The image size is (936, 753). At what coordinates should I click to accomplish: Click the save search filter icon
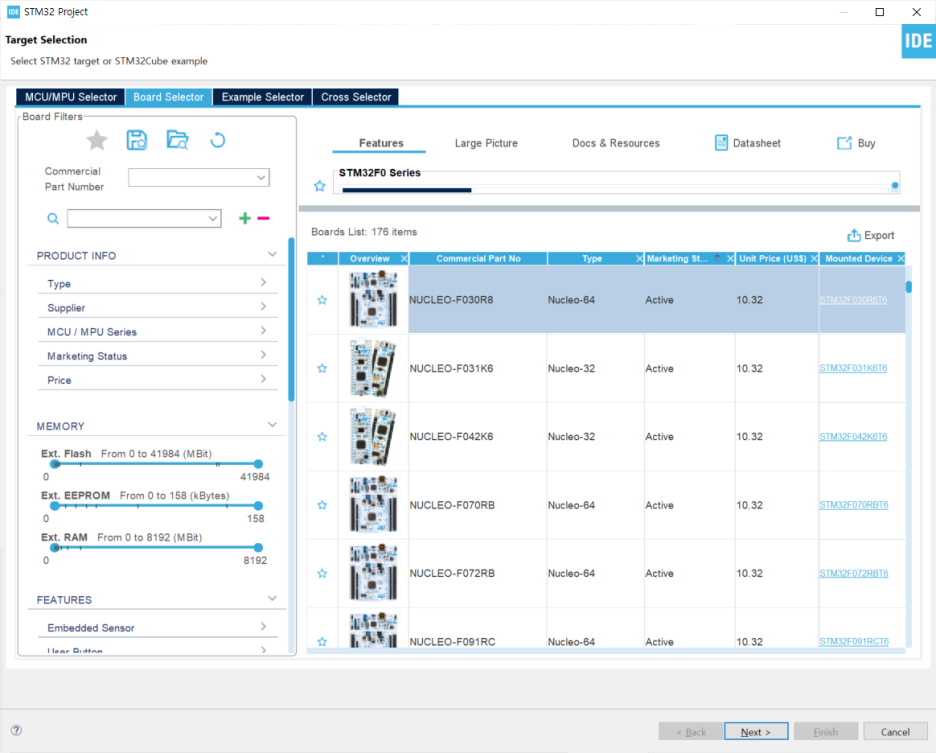click(x=137, y=140)
